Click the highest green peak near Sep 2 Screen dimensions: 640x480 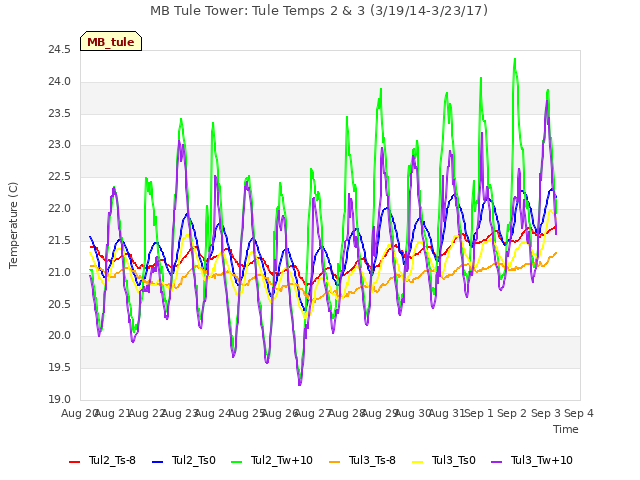(515, 60)
